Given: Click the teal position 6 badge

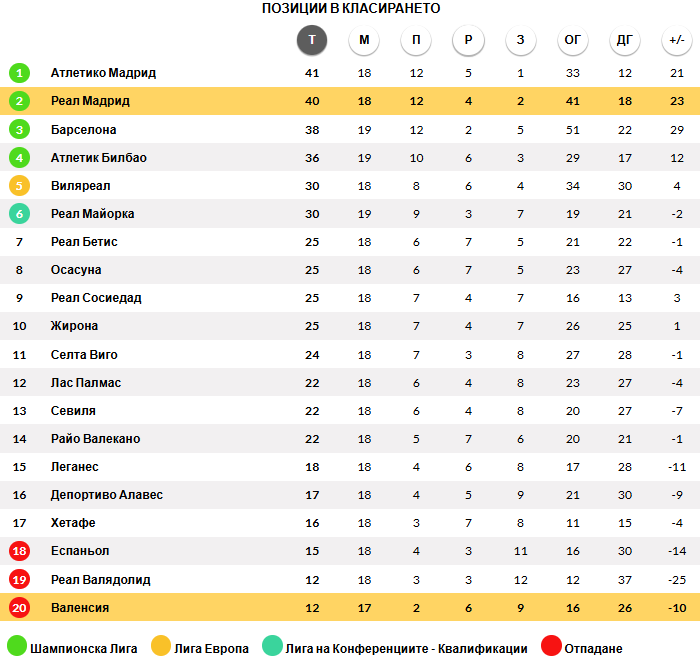Looking at the screenshot, I should (x=19, y=214).
